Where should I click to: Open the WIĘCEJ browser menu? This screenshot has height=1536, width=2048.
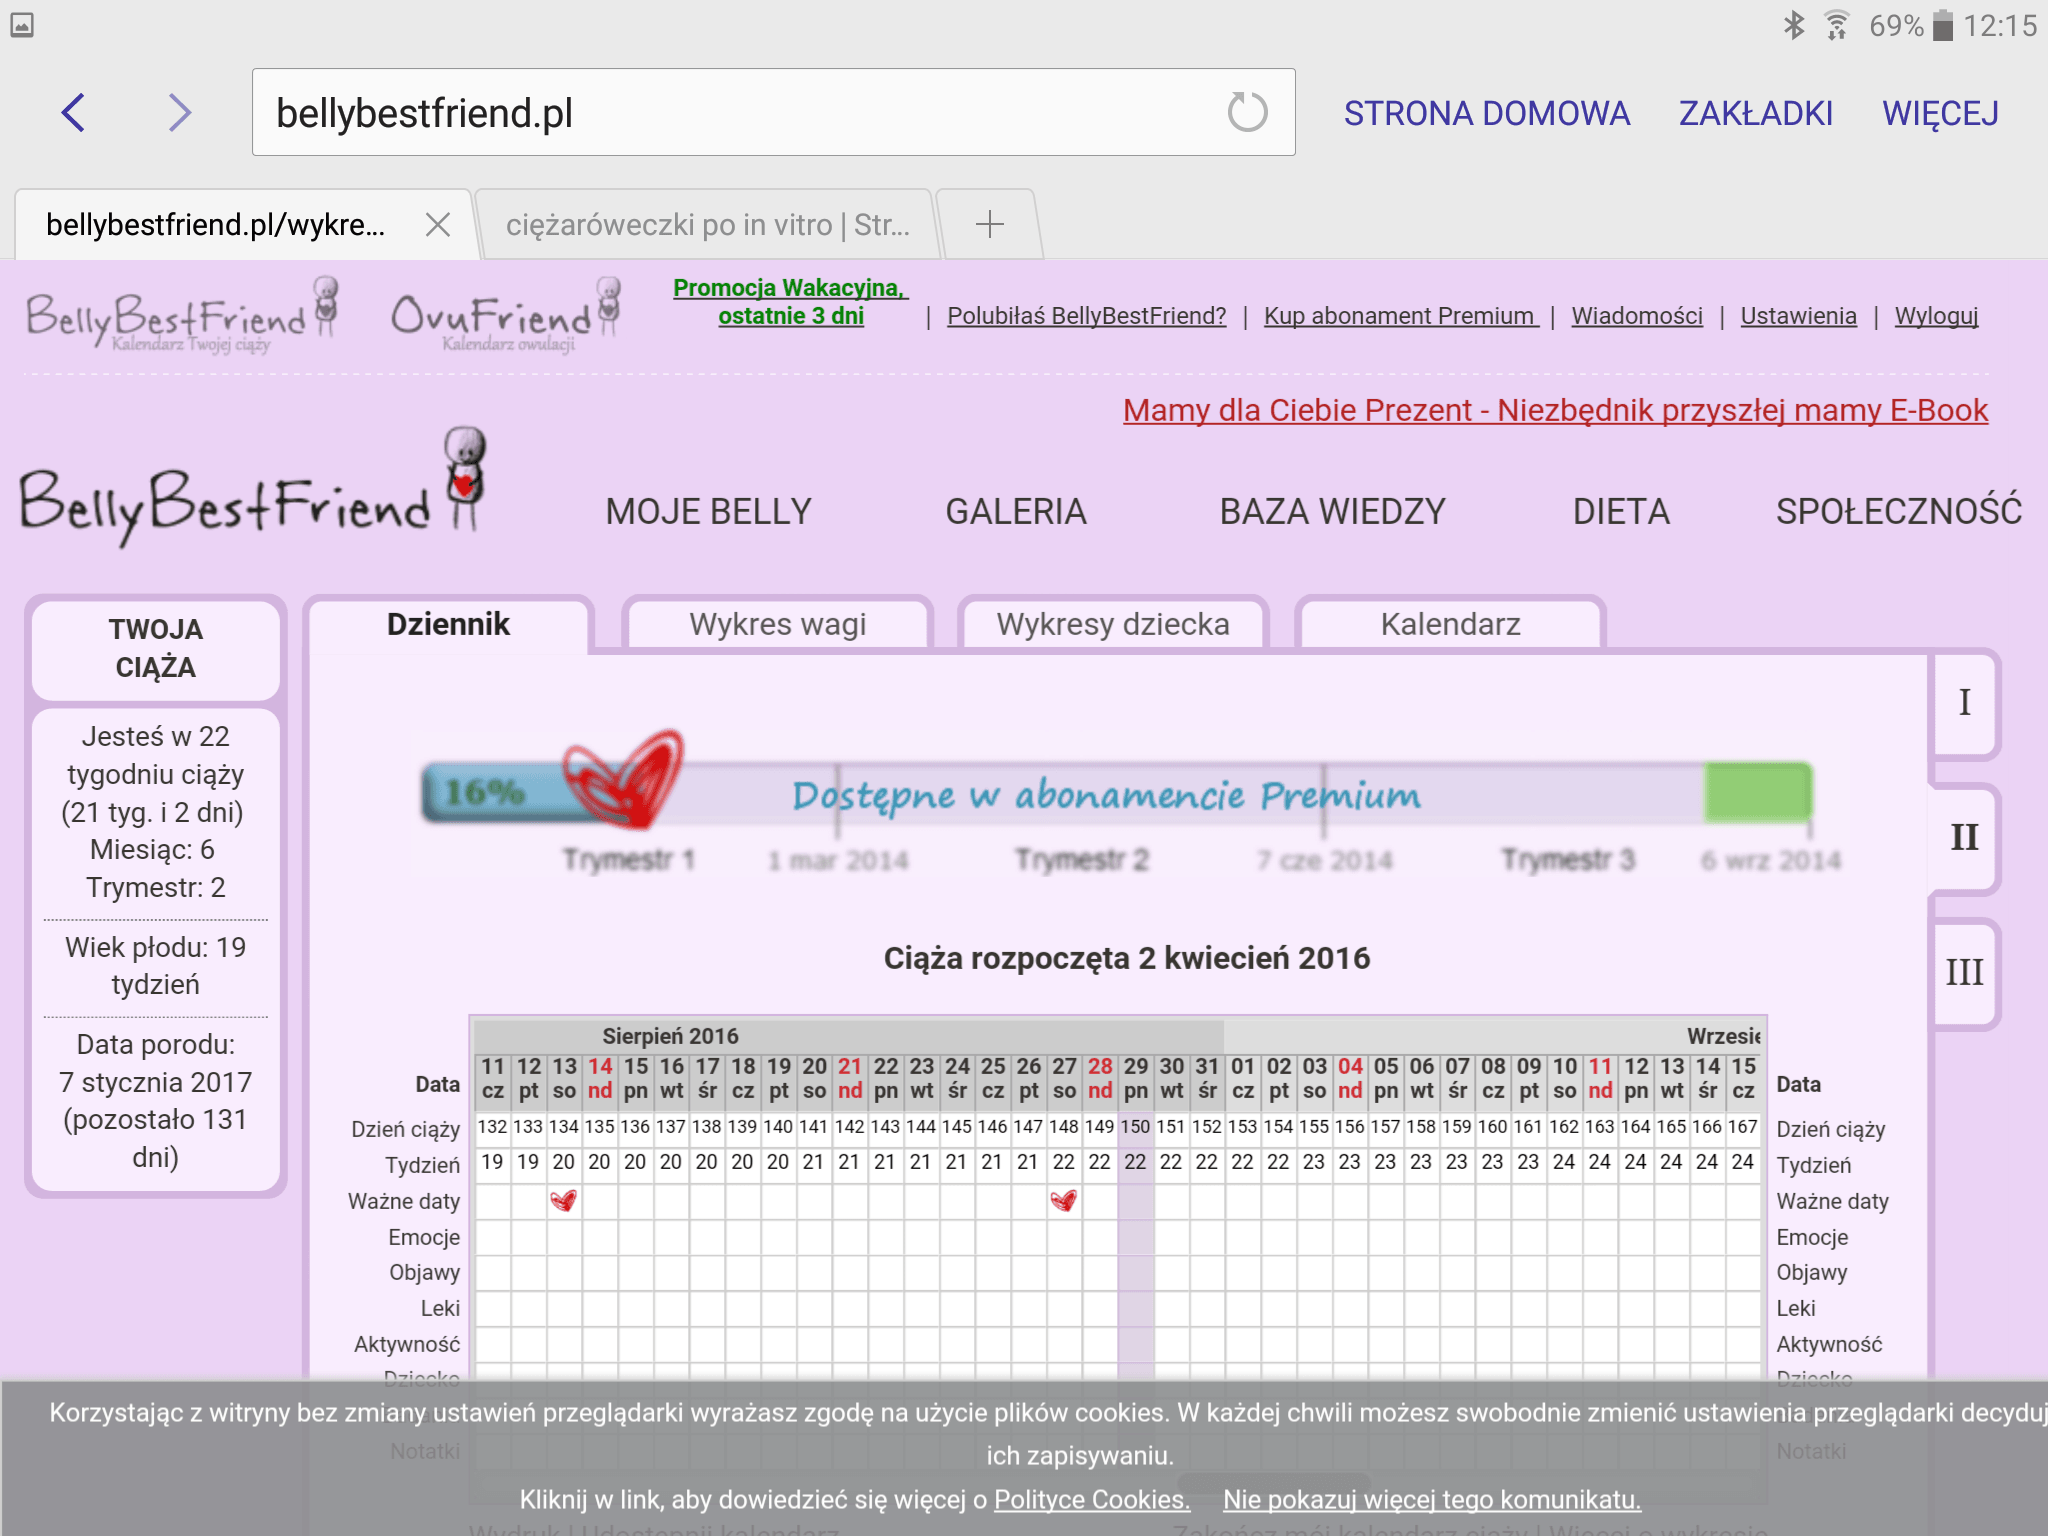click(x=1940, y=113)
